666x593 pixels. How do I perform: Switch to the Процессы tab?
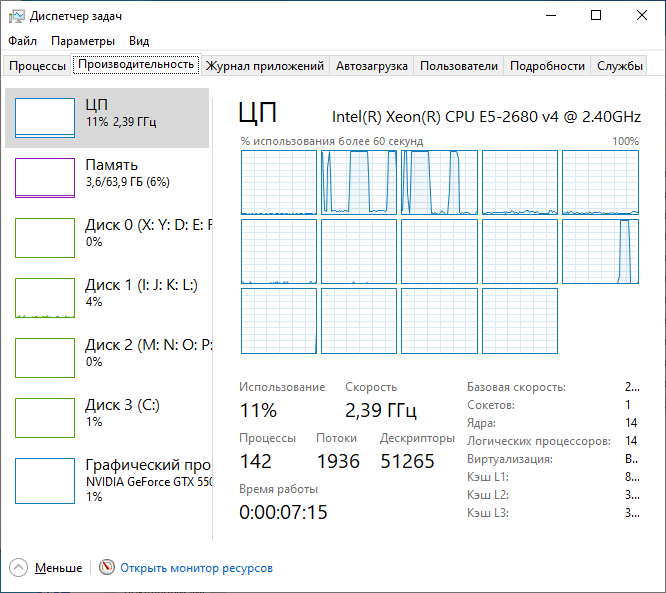(37, 66)
